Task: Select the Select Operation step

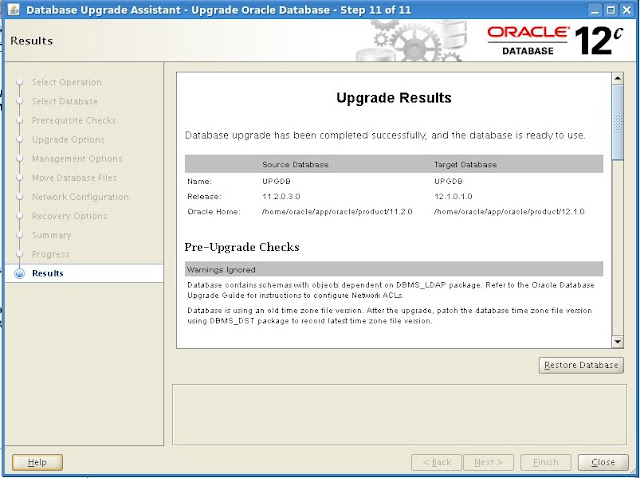Action: [x=67, y=82]
